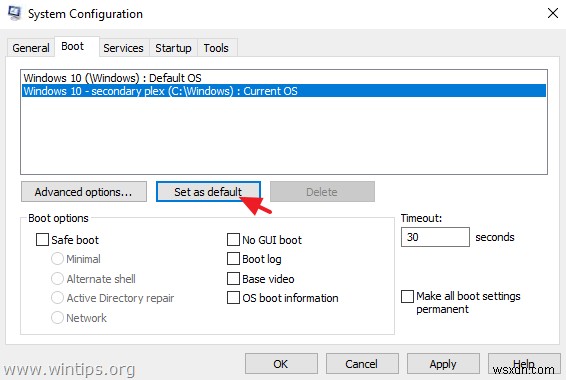This screenshot has width=566, height=380.
Task: Click the Timeout seconds input field
Action: [435, 237]
